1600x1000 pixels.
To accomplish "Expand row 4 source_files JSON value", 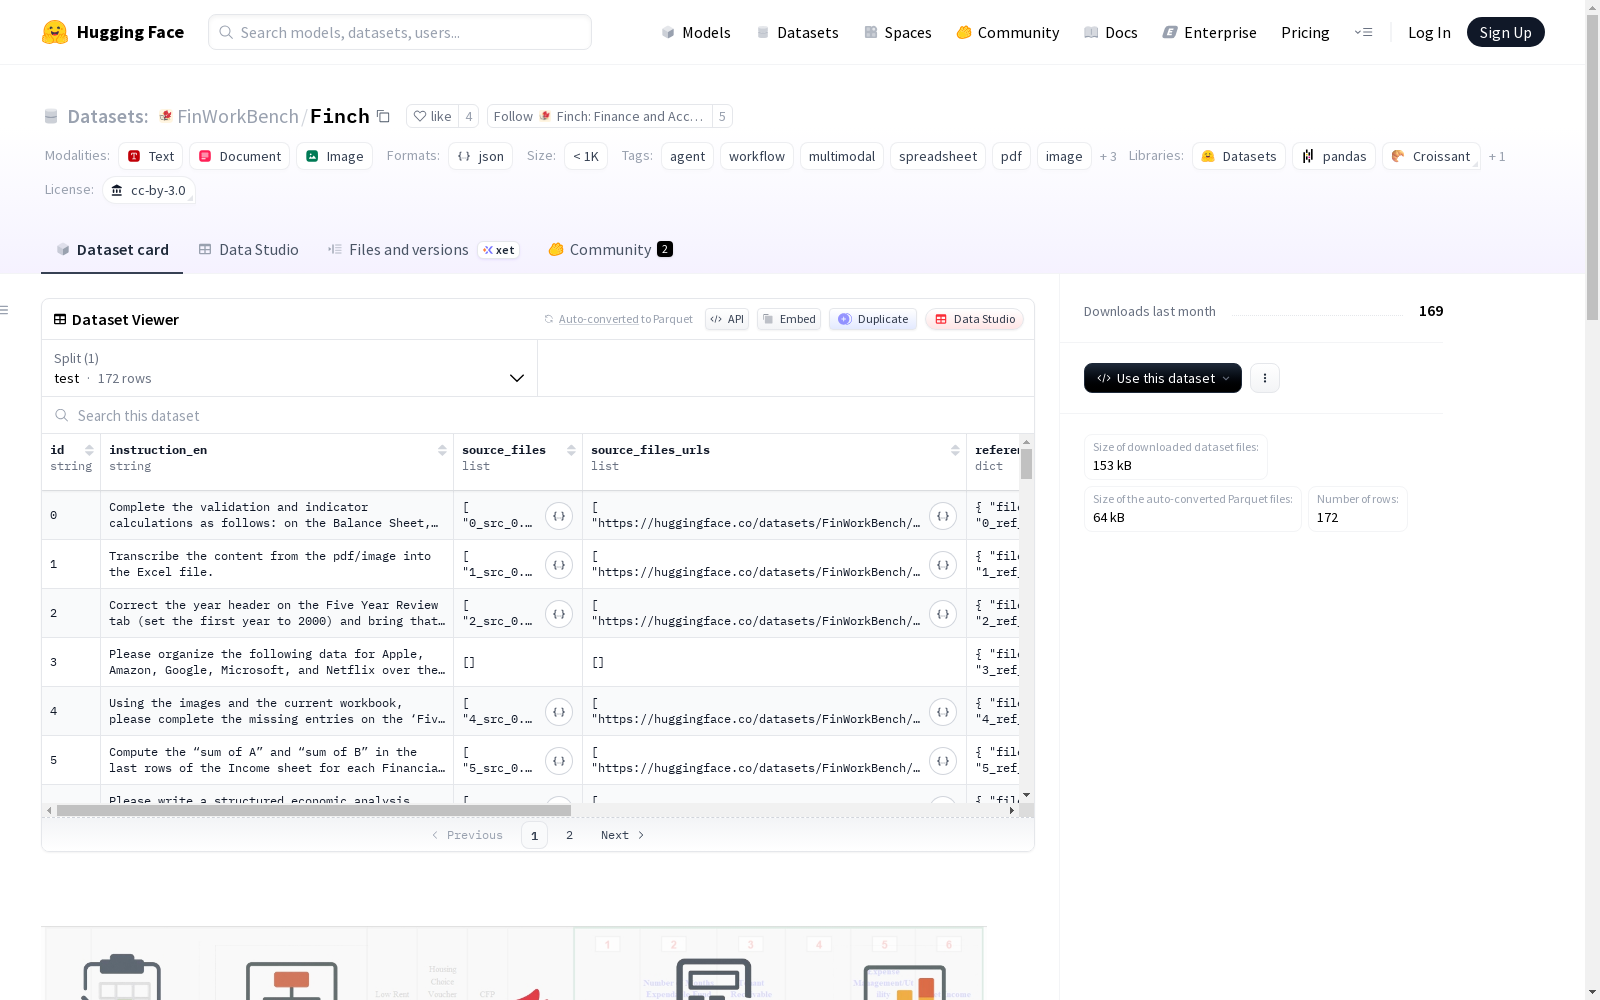I will click(x=559, y=712).
